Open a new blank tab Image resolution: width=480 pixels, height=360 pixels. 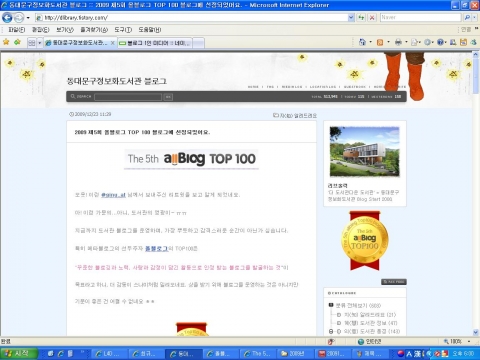click(x=198, y=43)
